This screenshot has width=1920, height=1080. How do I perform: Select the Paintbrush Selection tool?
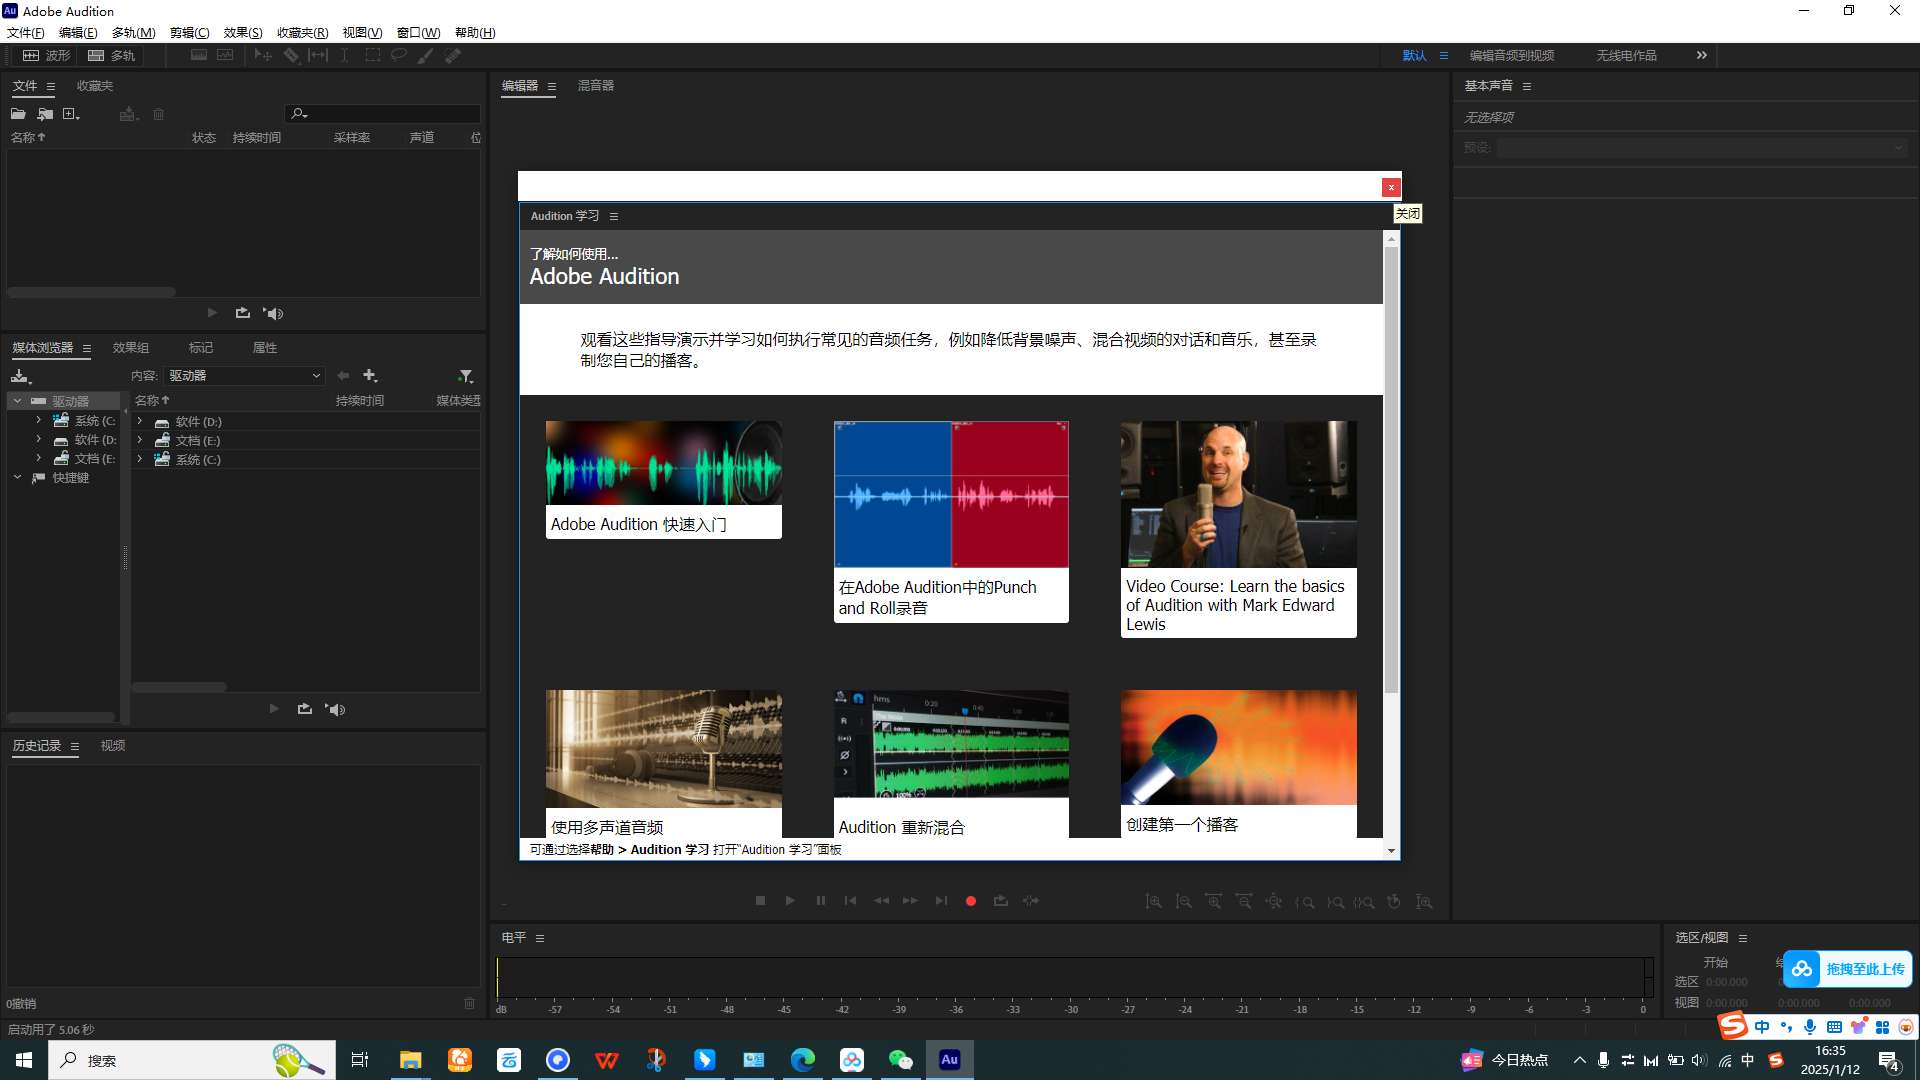425,56
